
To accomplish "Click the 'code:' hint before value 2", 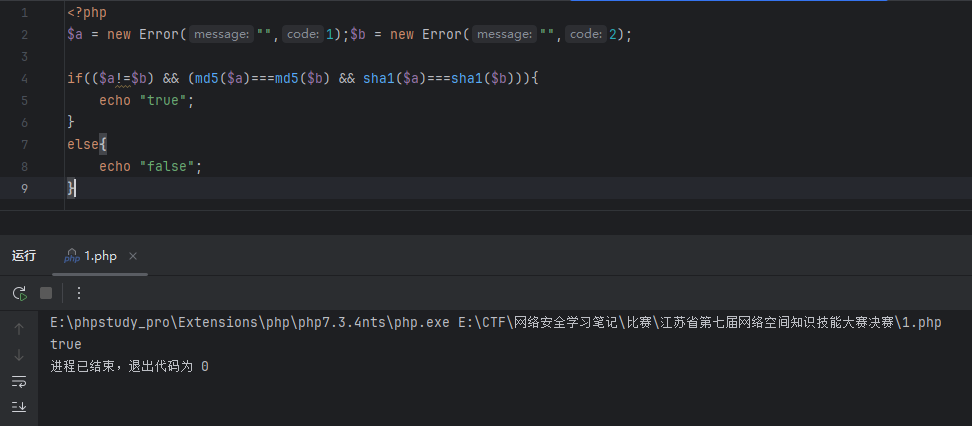I will point(585,35).
